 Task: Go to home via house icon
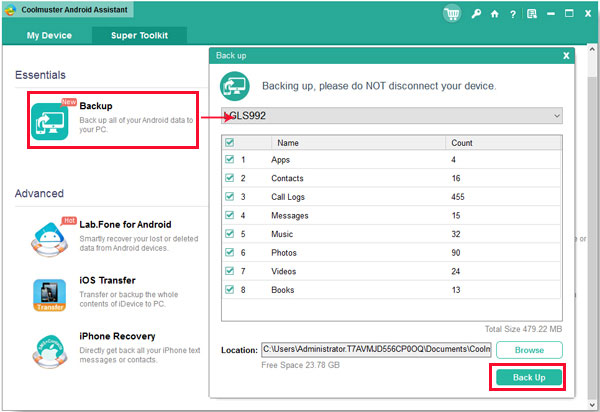pos(495,14)
